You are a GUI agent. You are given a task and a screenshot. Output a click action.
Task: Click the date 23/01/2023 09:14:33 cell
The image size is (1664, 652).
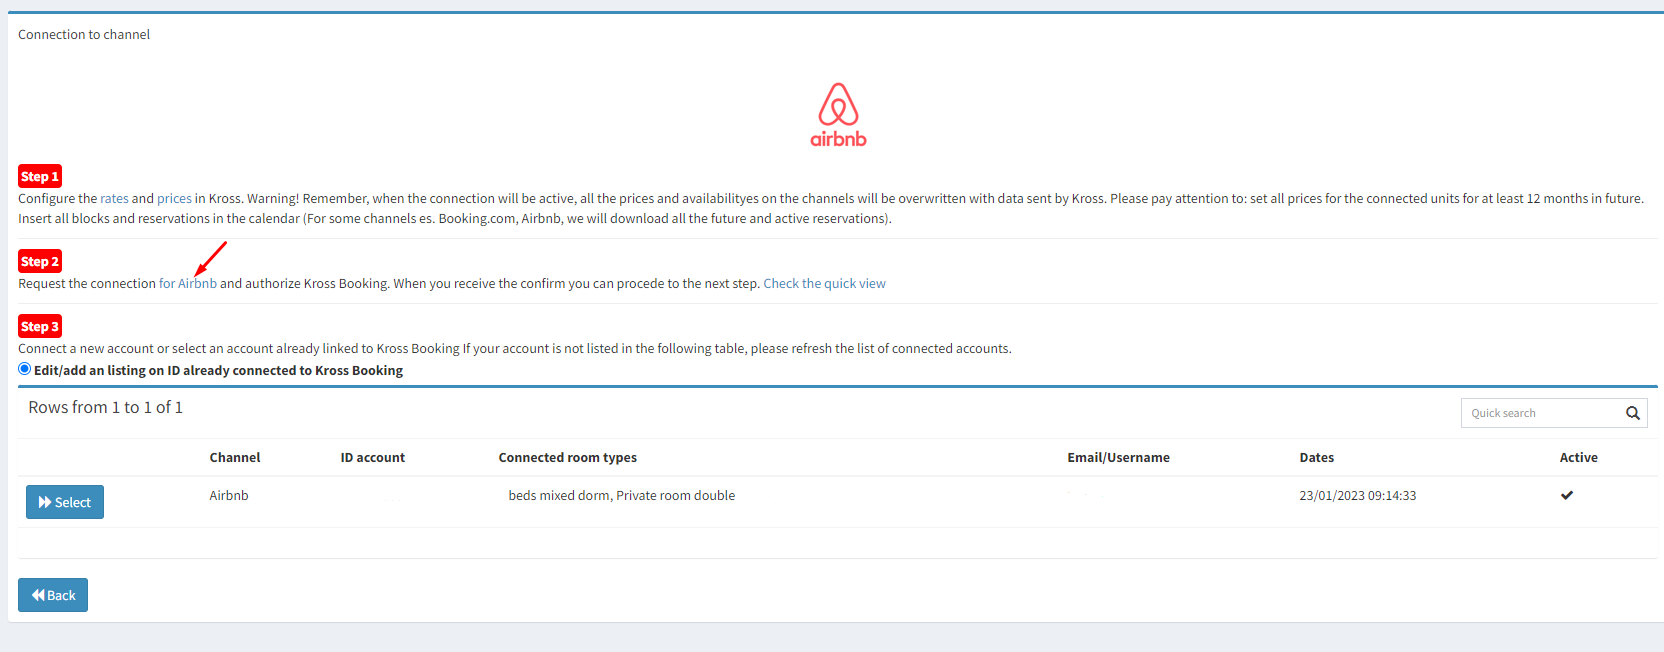coord(1357,495)
